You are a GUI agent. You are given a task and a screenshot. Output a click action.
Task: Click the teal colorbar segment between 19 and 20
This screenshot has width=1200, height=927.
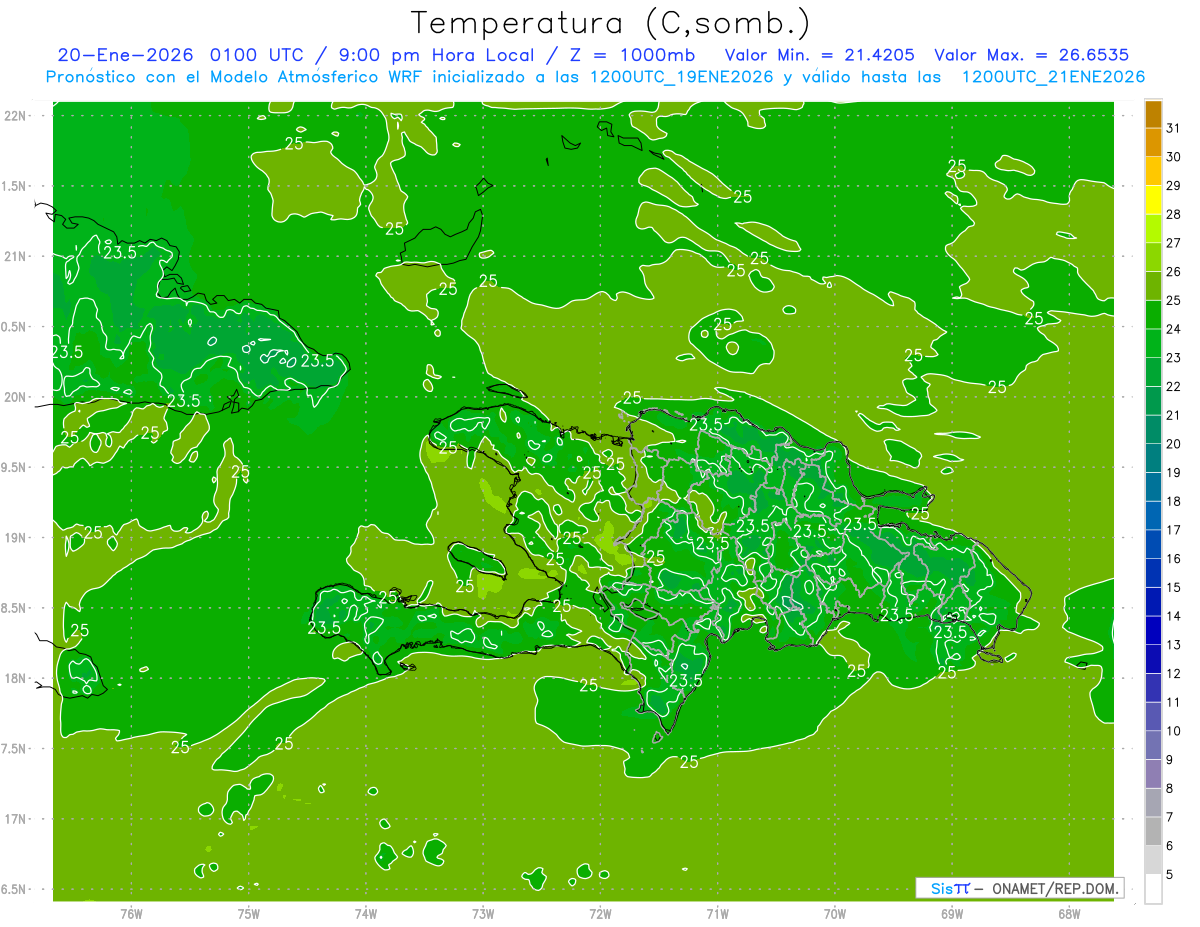tap(1153, 458)
